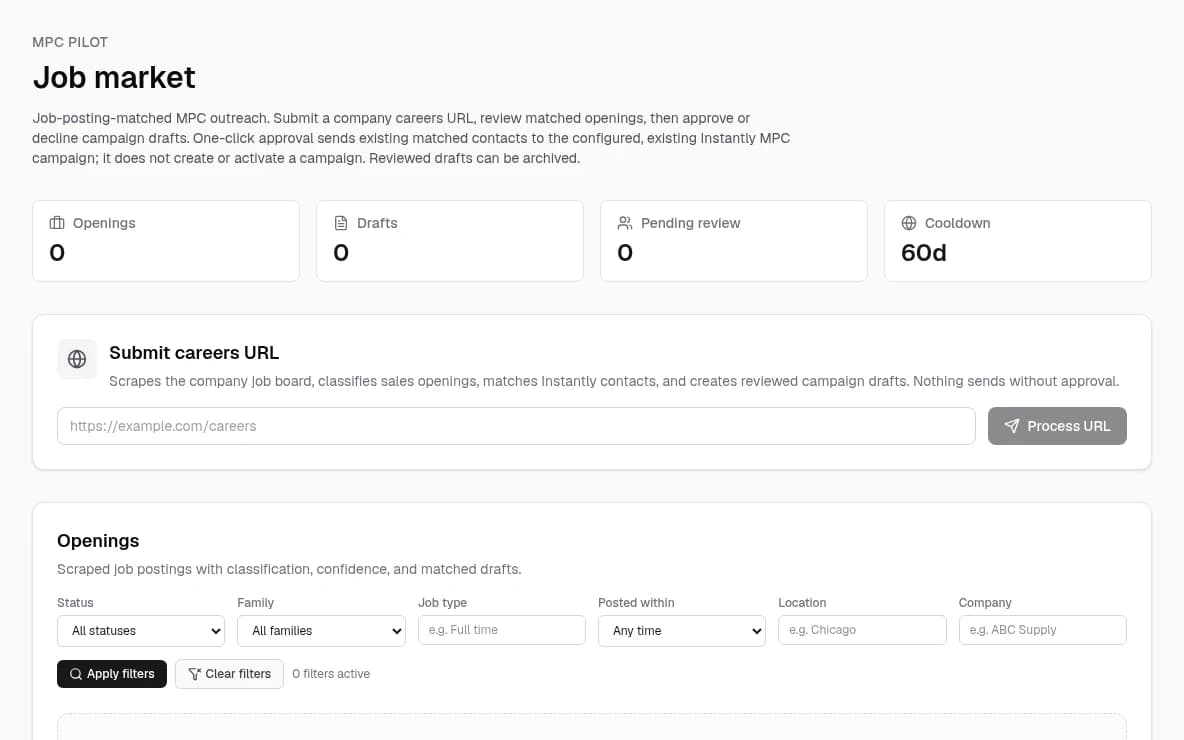Click into the Job type filter field
Screen dimensions: 1184x740
(501, 630)
